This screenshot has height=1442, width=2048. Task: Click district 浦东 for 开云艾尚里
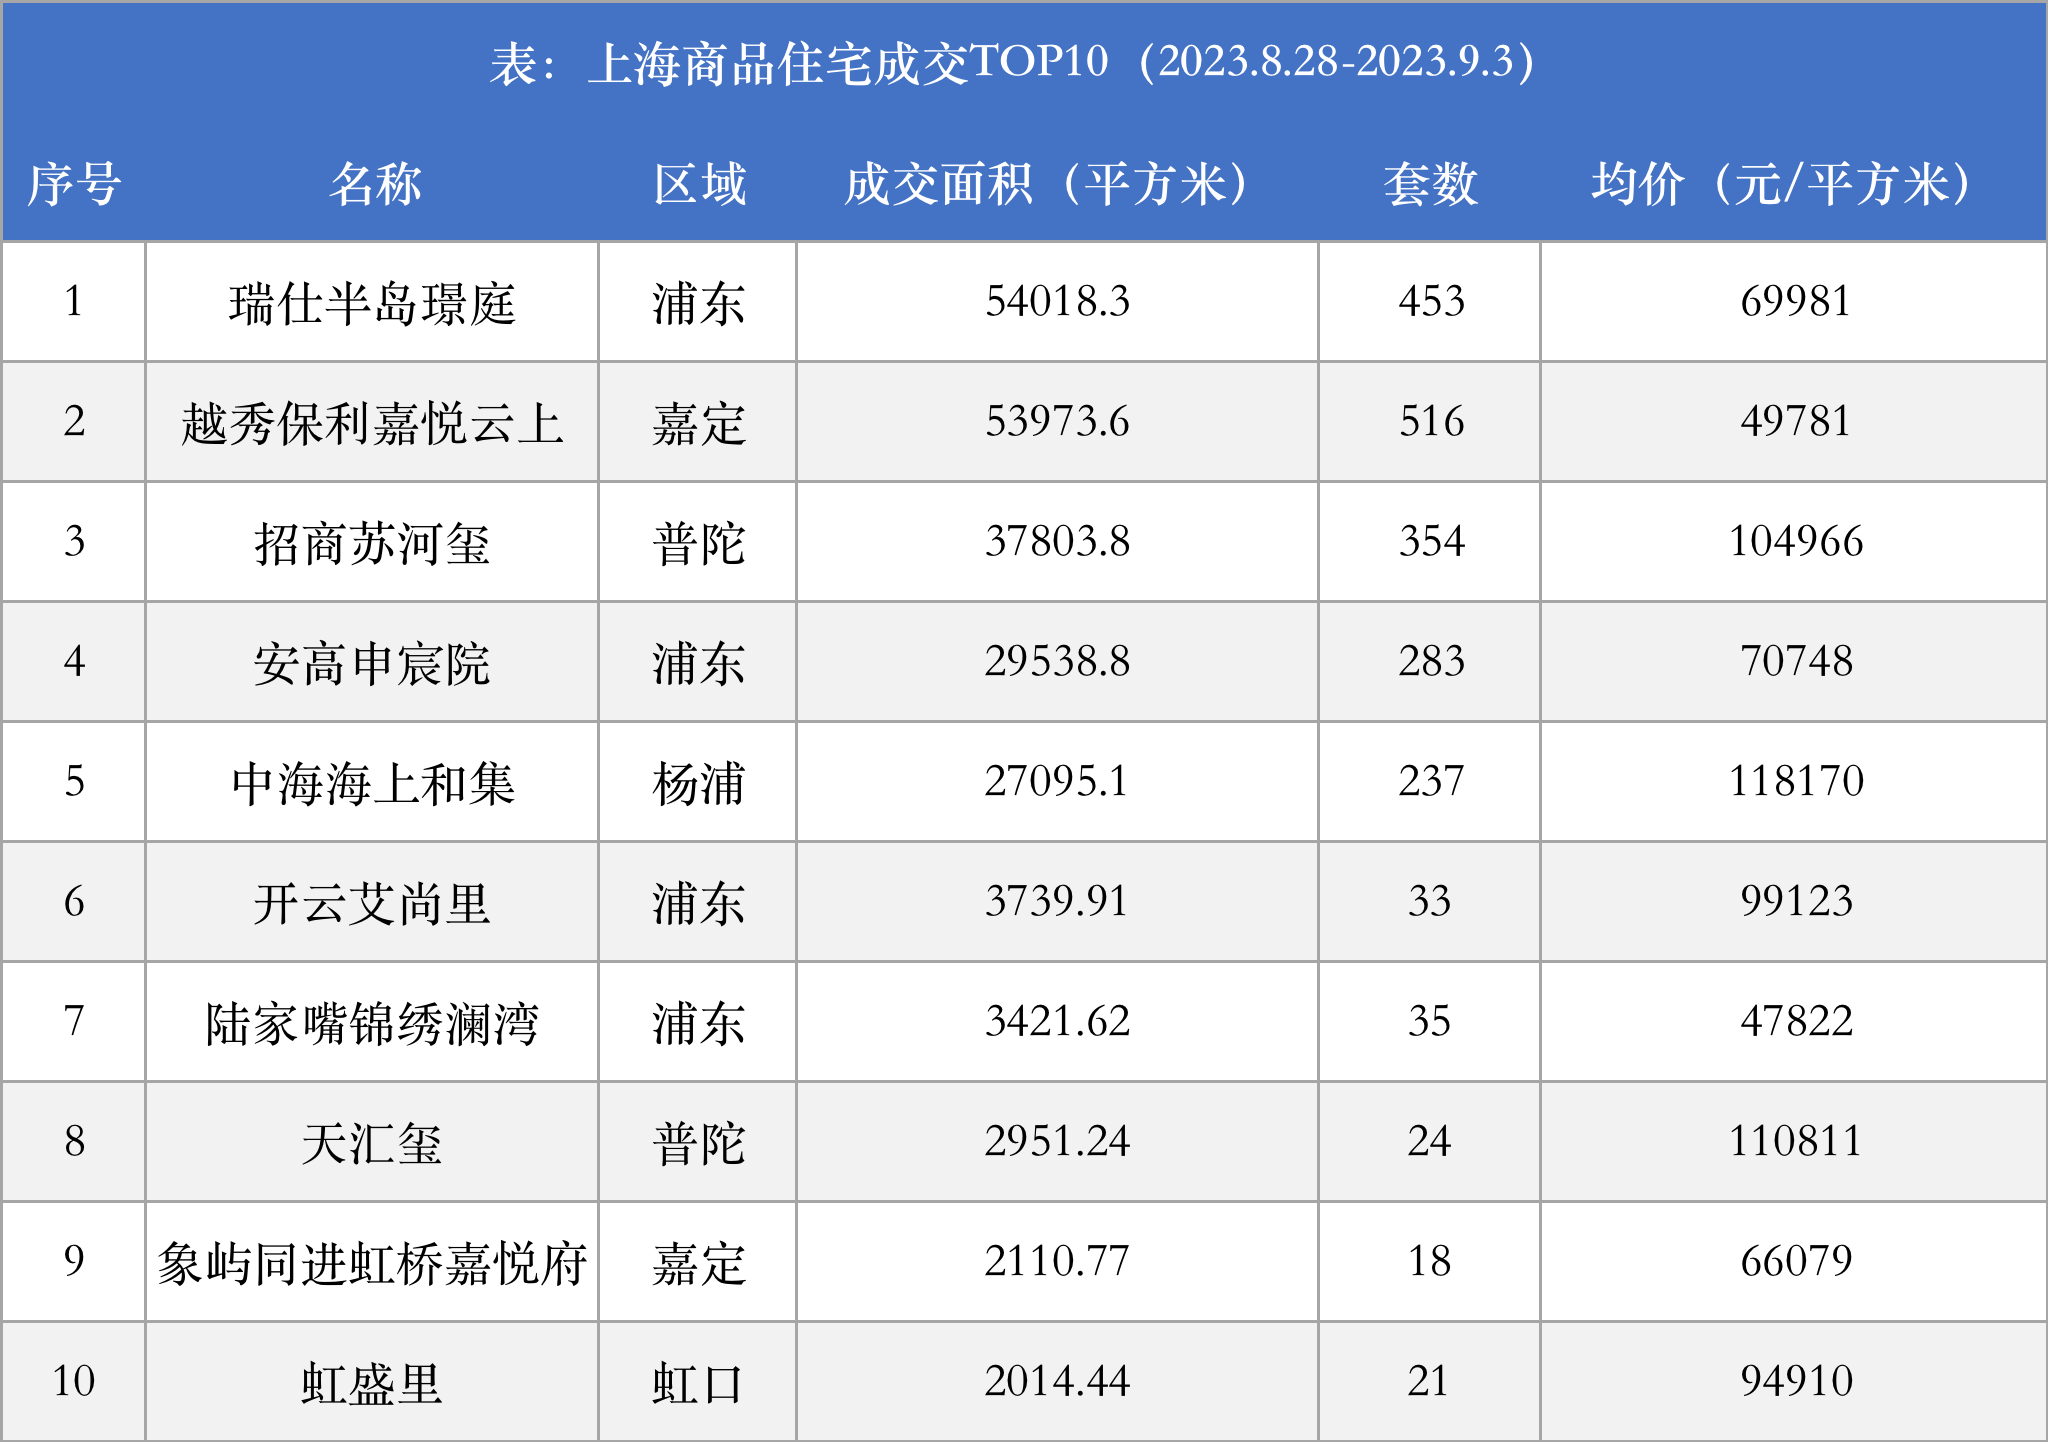coord(699,903)
